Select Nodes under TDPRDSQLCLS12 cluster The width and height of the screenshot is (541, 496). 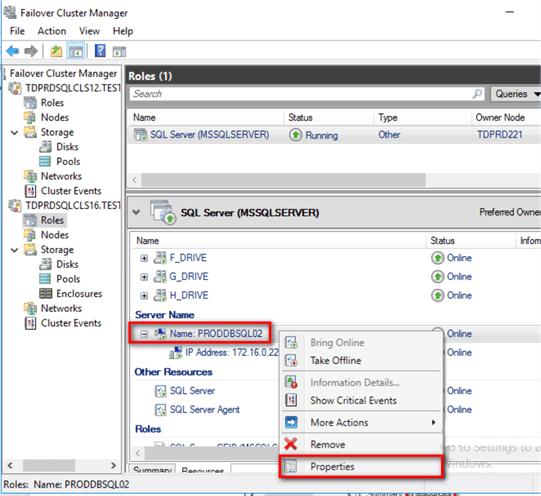[55, 117]
